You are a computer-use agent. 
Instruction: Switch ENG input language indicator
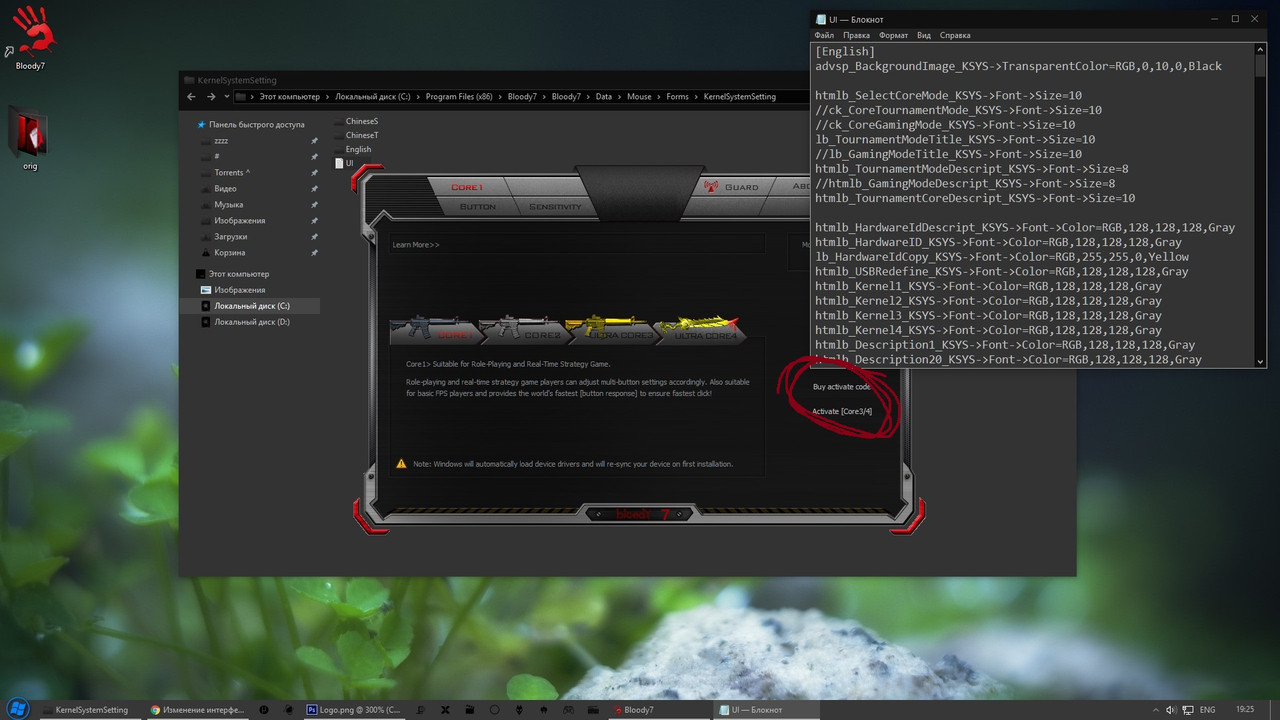pos(1207,709)
